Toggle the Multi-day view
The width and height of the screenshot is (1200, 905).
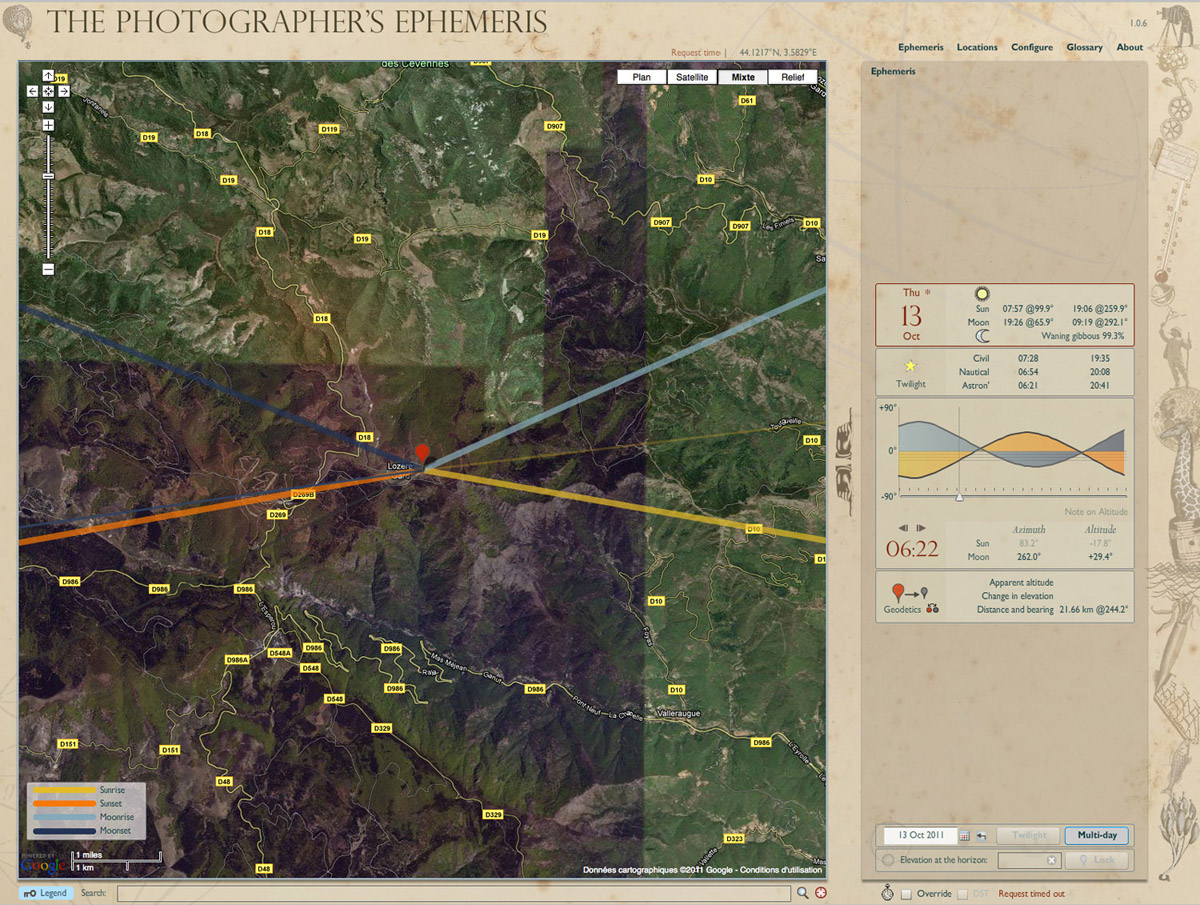click(x=1096, y=836)
